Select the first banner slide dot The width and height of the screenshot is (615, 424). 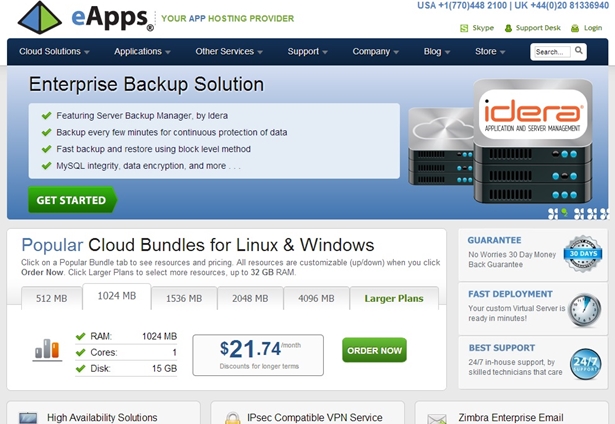coord(553,213)
